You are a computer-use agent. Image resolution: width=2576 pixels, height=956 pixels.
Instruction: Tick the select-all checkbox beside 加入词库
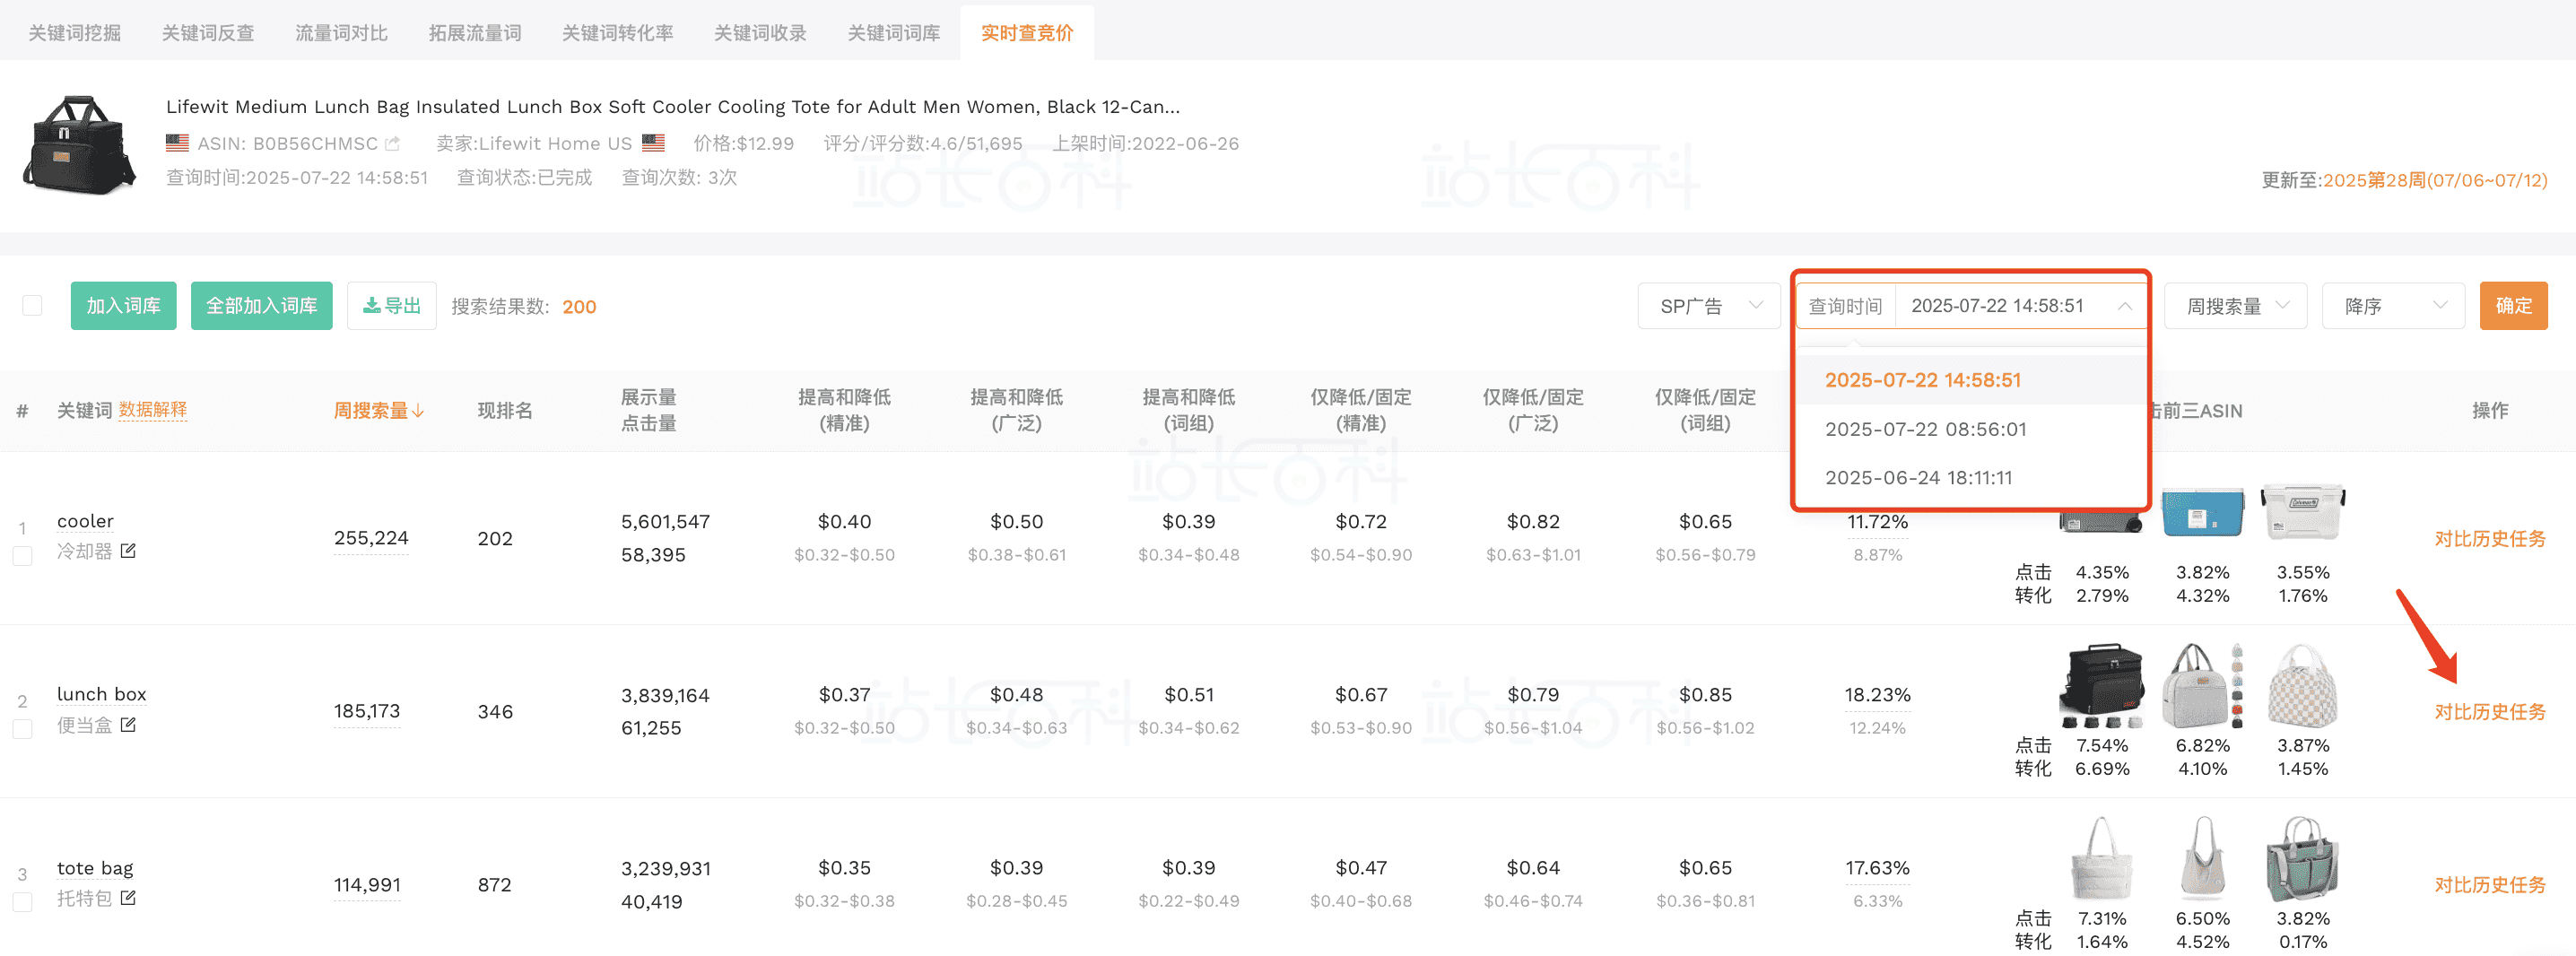pos(32,306)
